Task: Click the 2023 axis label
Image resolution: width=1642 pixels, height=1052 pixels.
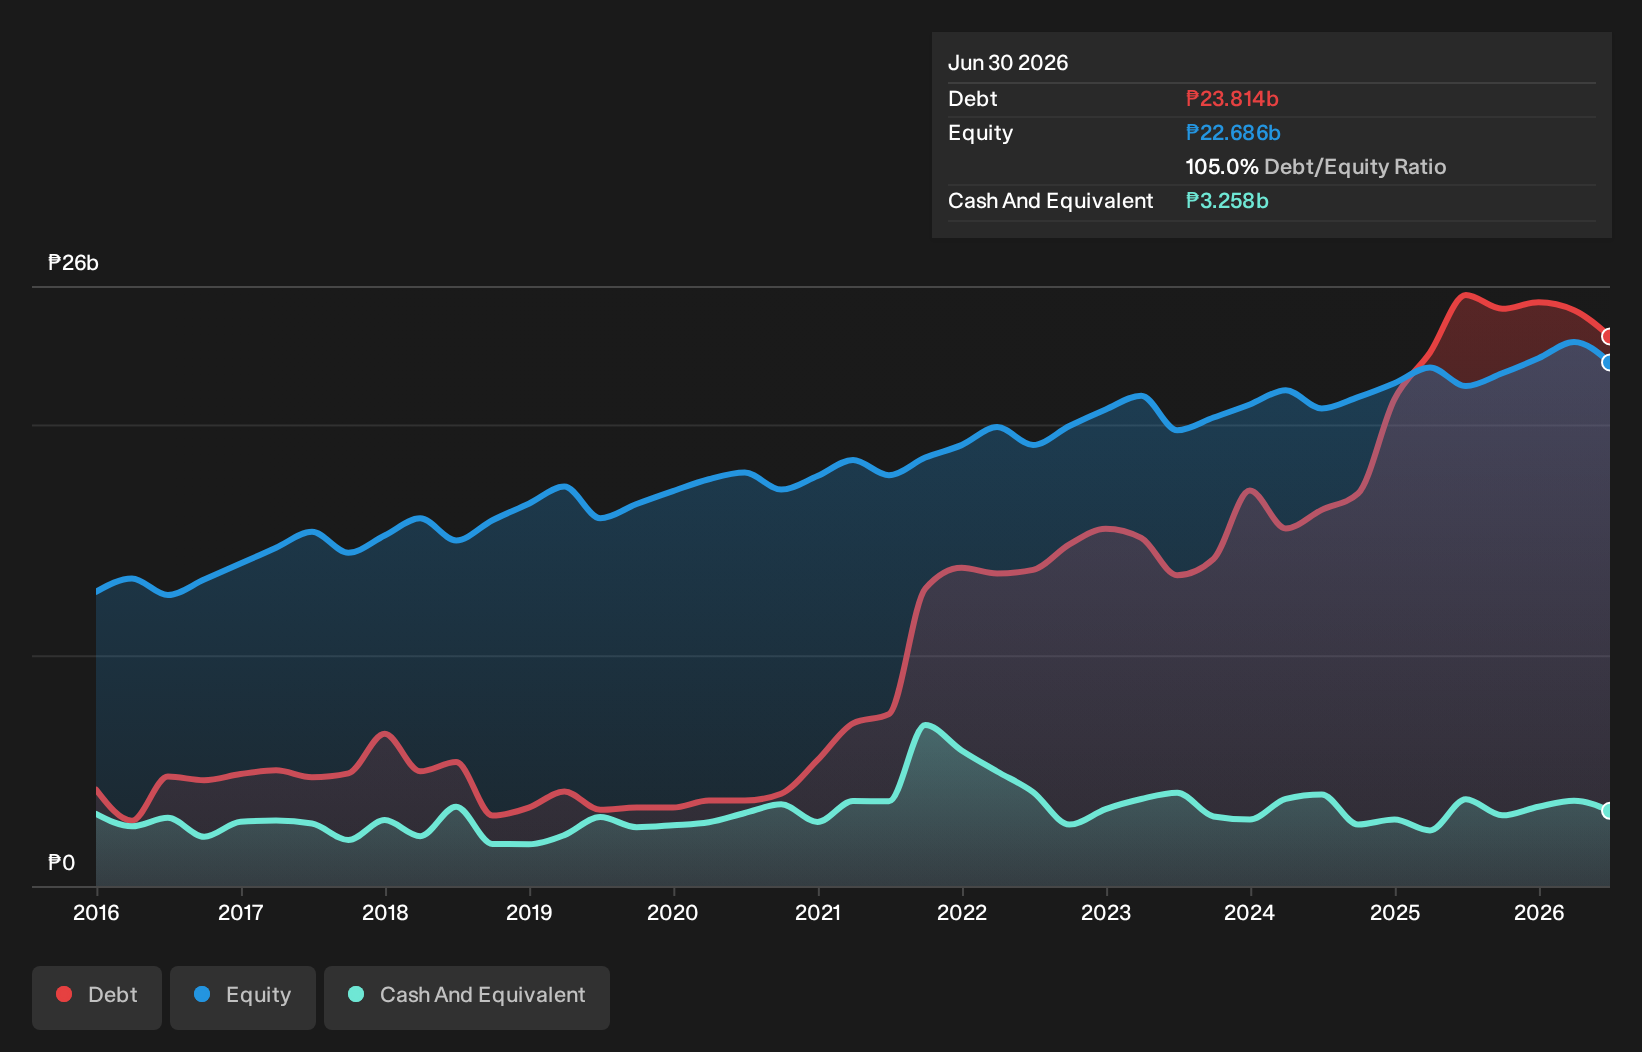Action: coord(1106,912)
